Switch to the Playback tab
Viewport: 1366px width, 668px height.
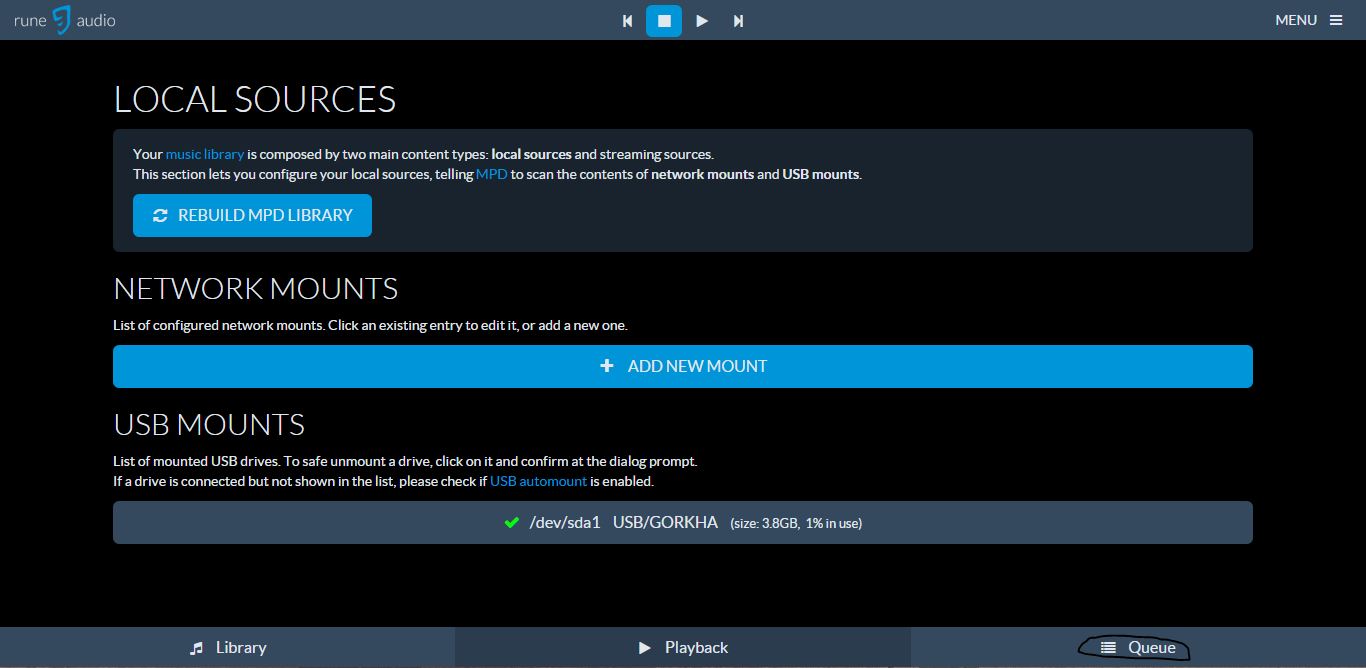point(683,647)
